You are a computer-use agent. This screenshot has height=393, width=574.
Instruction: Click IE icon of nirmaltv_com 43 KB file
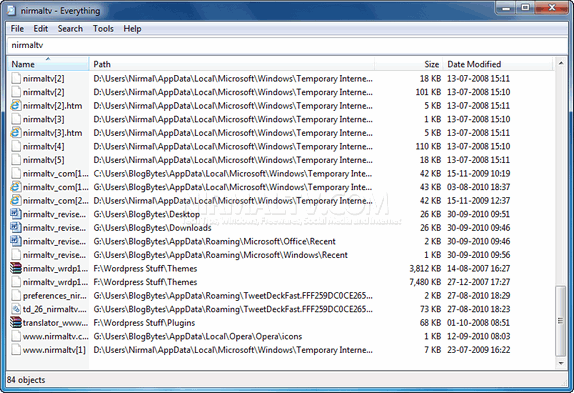point(15,187)
